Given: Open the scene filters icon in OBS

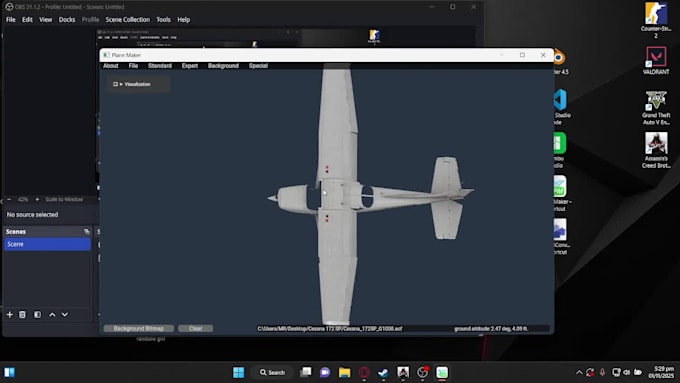Looking at the screenshot, I should pos(37,314).
